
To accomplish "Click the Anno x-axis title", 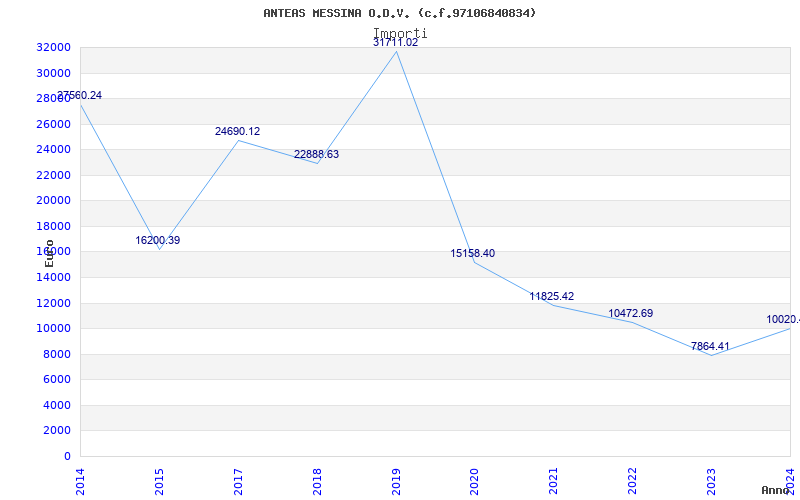I will (x=774, y=490).
